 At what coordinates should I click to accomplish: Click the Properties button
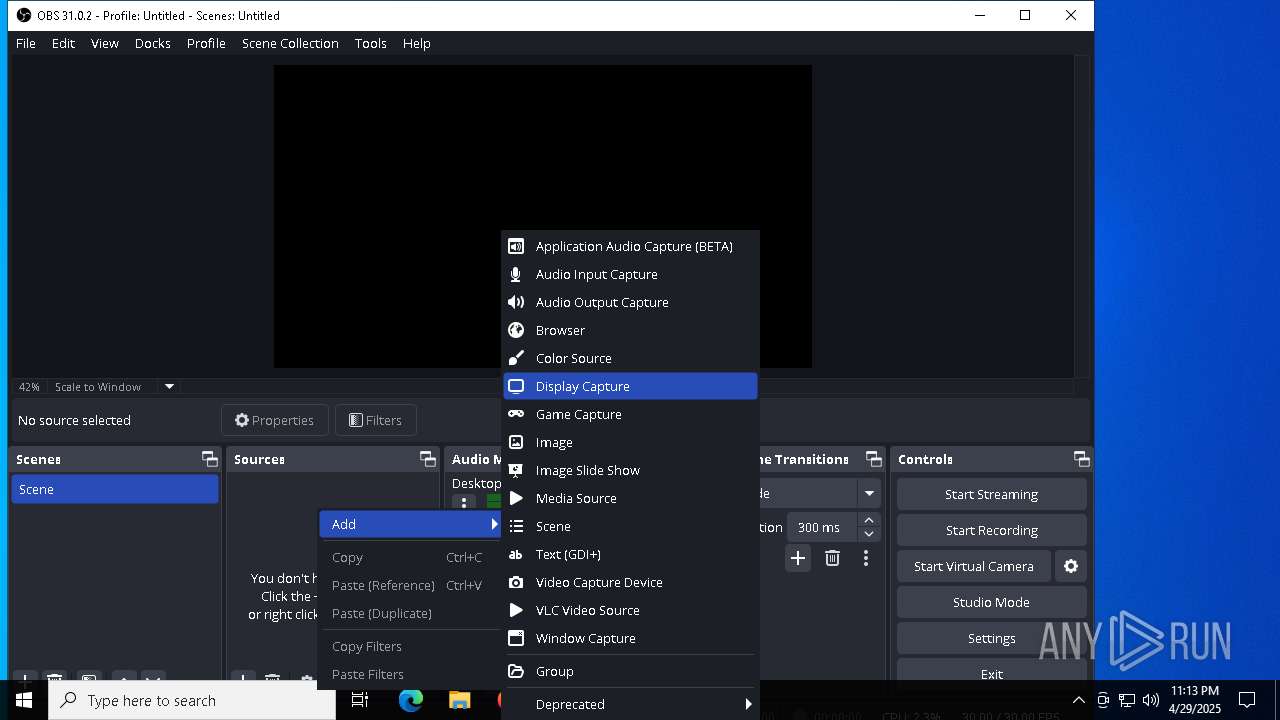coord(274,420)
